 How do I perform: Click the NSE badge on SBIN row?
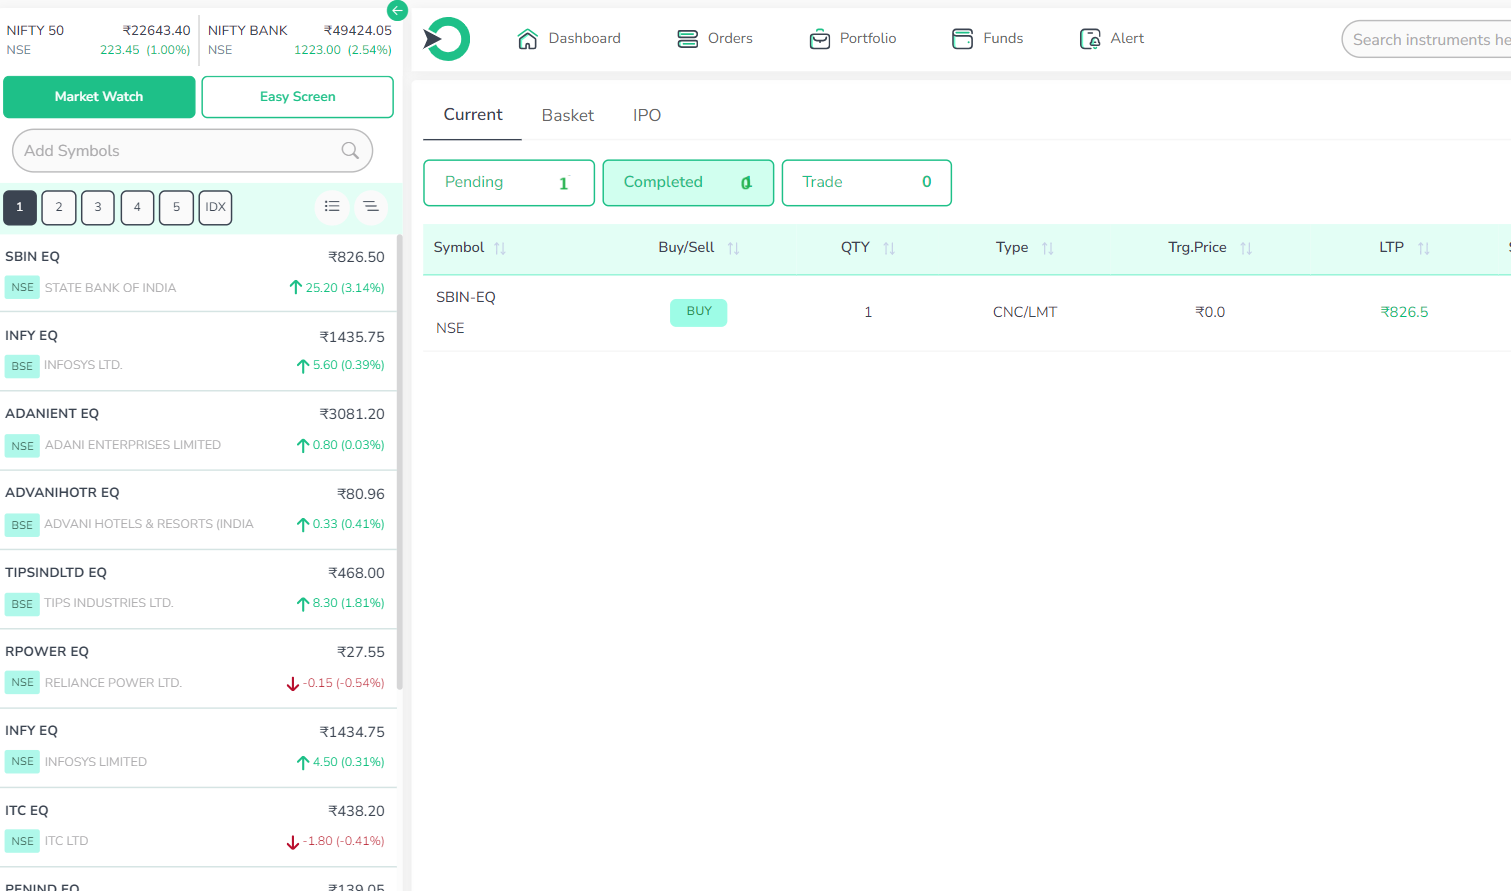(22, 288)
